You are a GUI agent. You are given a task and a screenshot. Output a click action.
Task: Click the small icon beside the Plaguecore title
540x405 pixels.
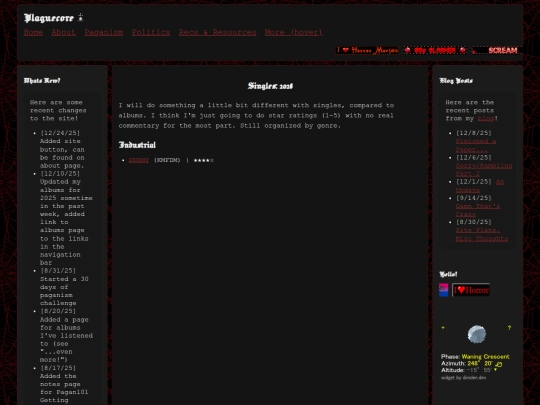[81, 17]
